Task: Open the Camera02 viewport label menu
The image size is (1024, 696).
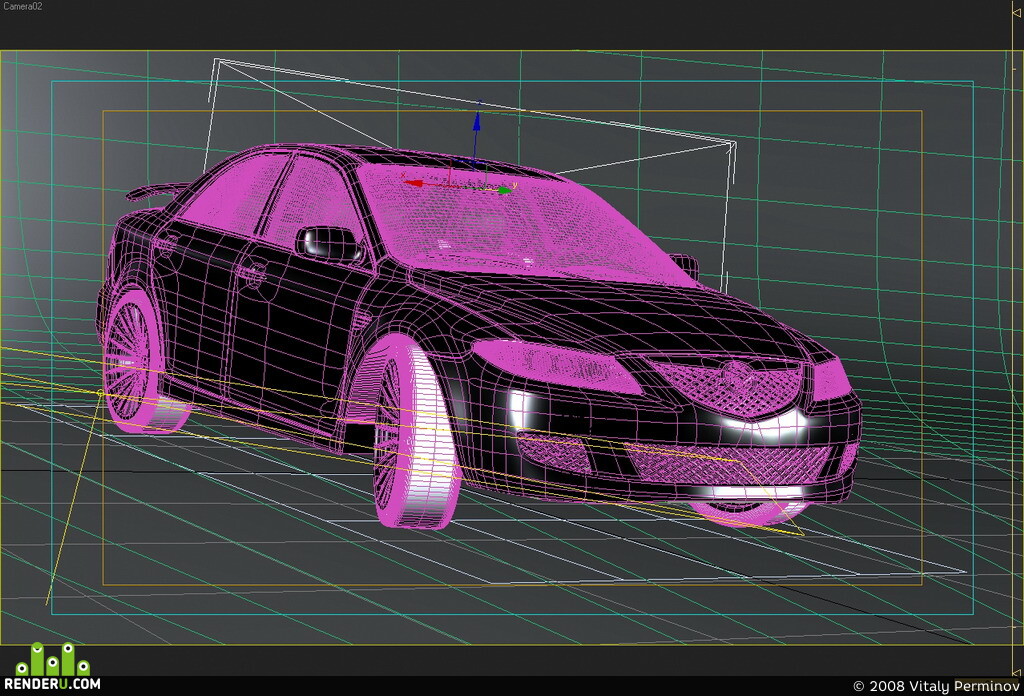Action: click(22, 6)
